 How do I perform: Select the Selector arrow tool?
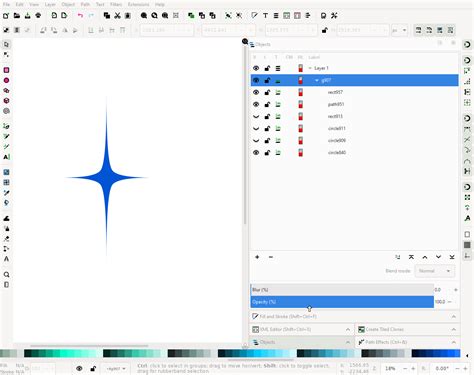click(6, 44)
